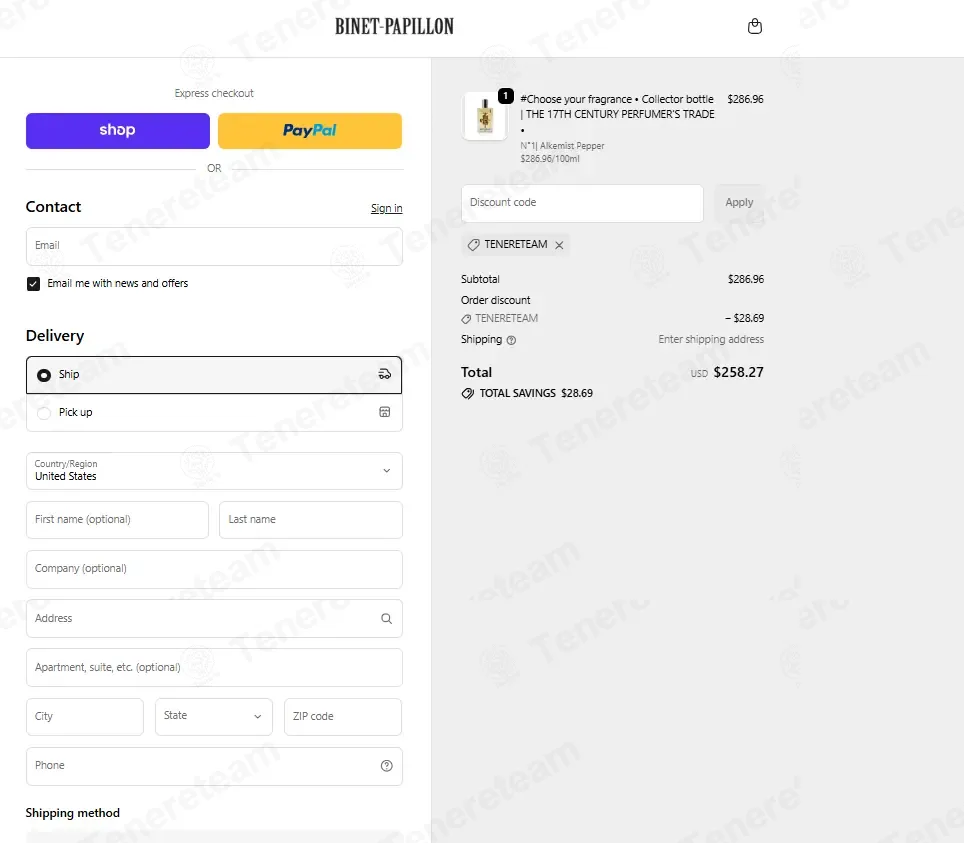Click the Pick up store icon
Viewport: 964px width, 843px height.
pos(384,412)
